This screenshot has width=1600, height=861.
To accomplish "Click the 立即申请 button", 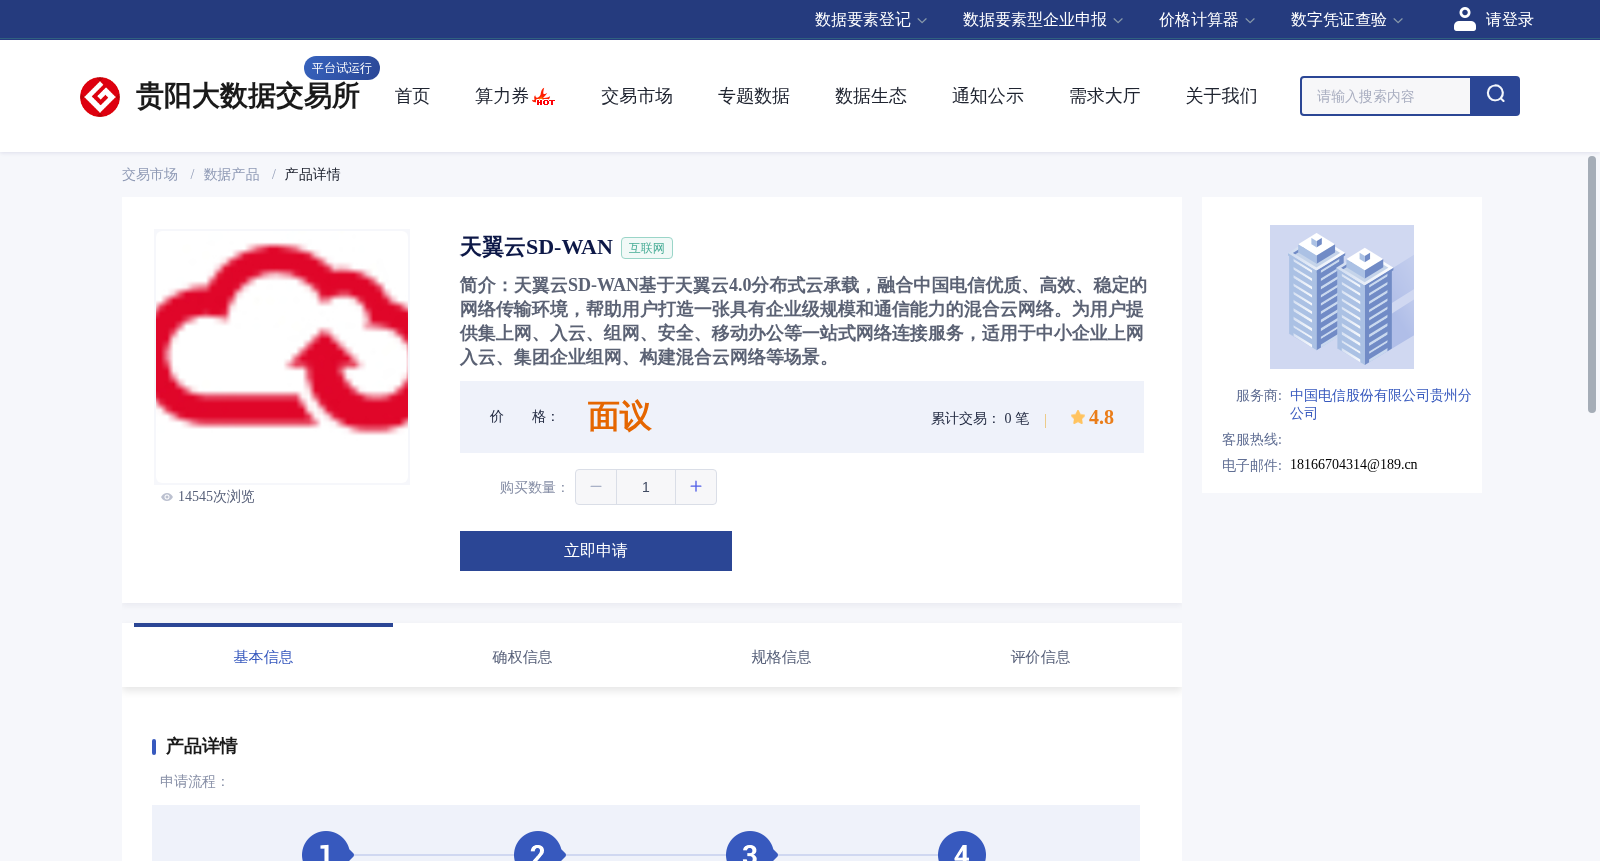I will (596, 551).
